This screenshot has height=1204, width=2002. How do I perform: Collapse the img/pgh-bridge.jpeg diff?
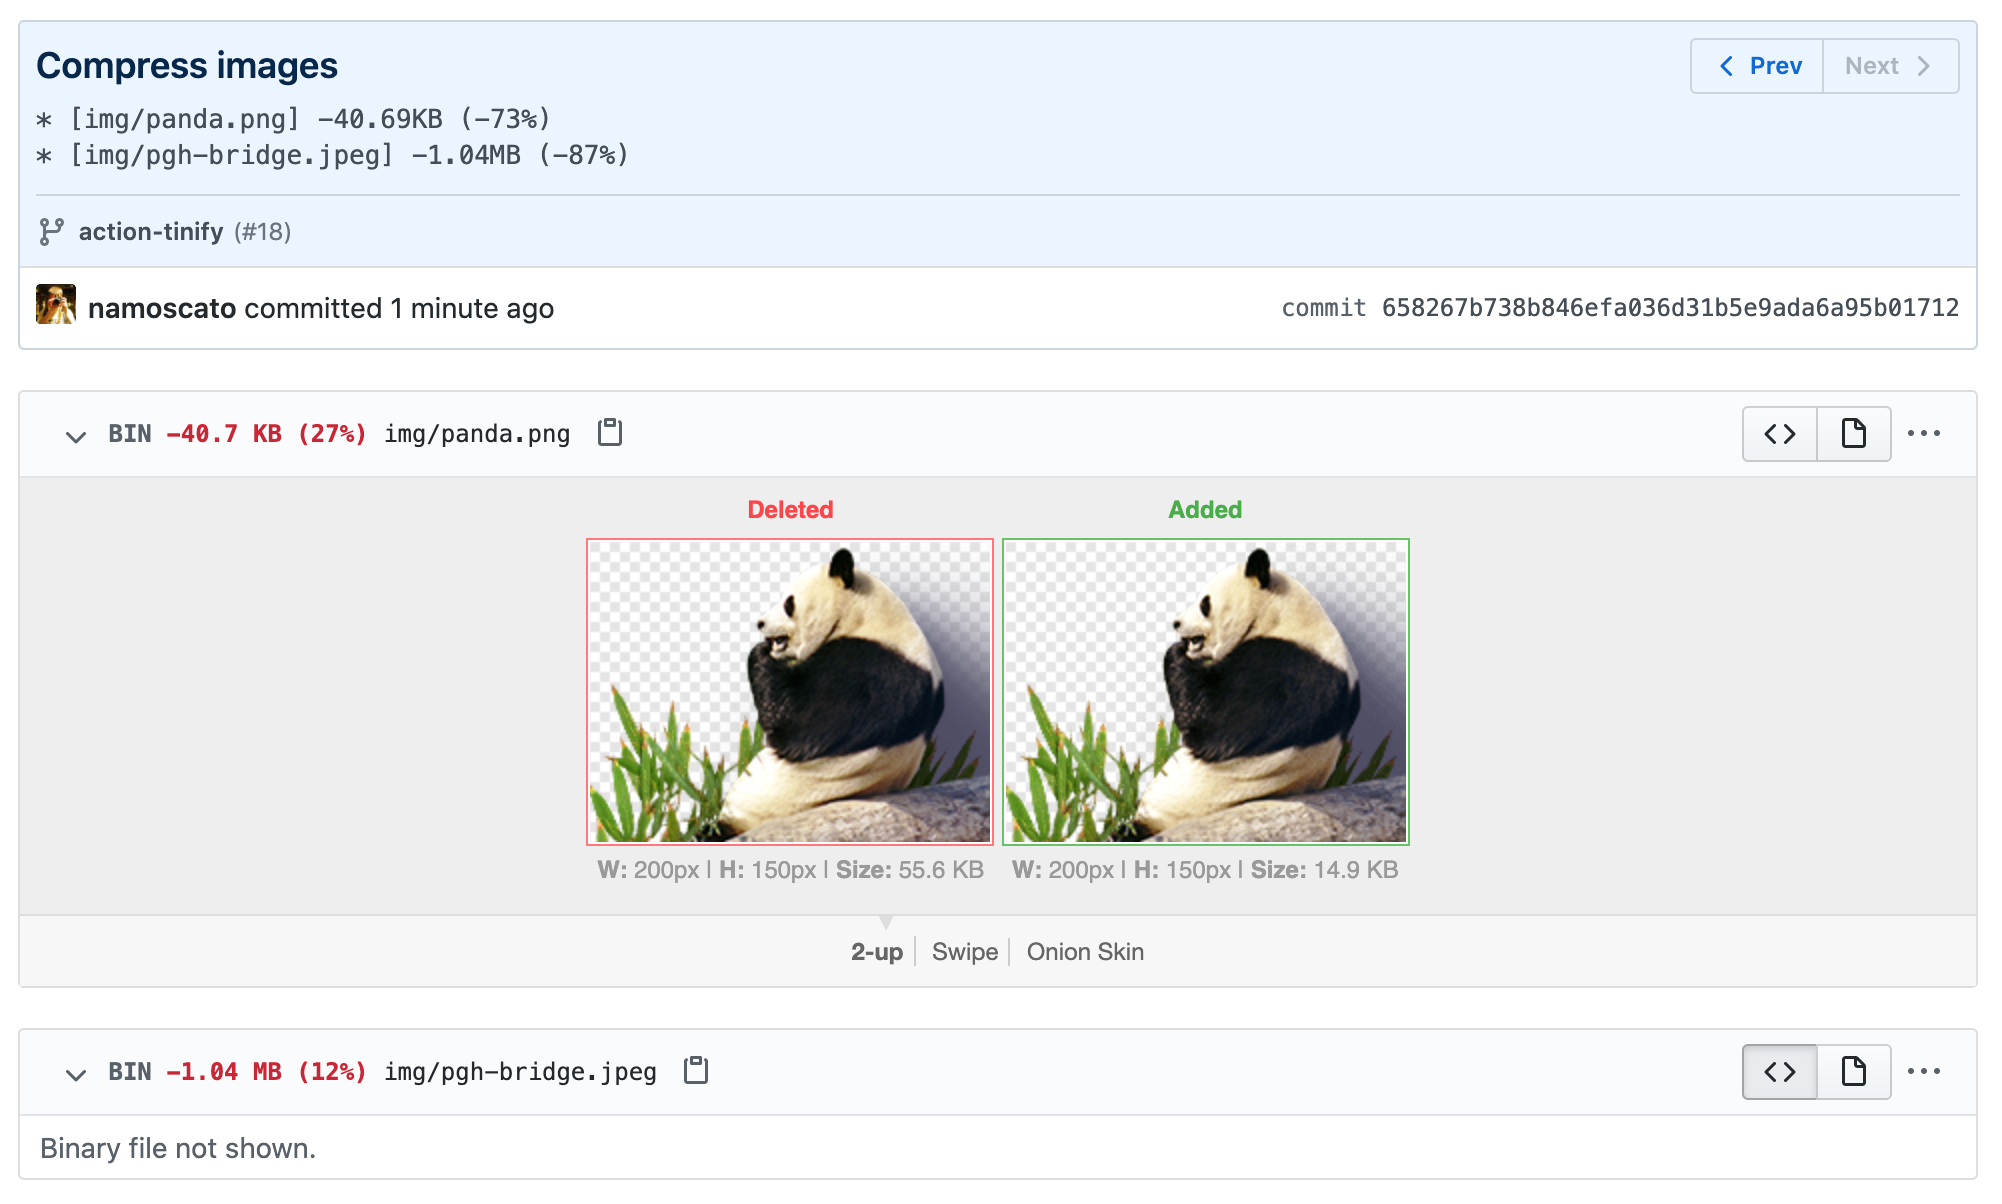pyautogui.click(x=76, y=1074)
